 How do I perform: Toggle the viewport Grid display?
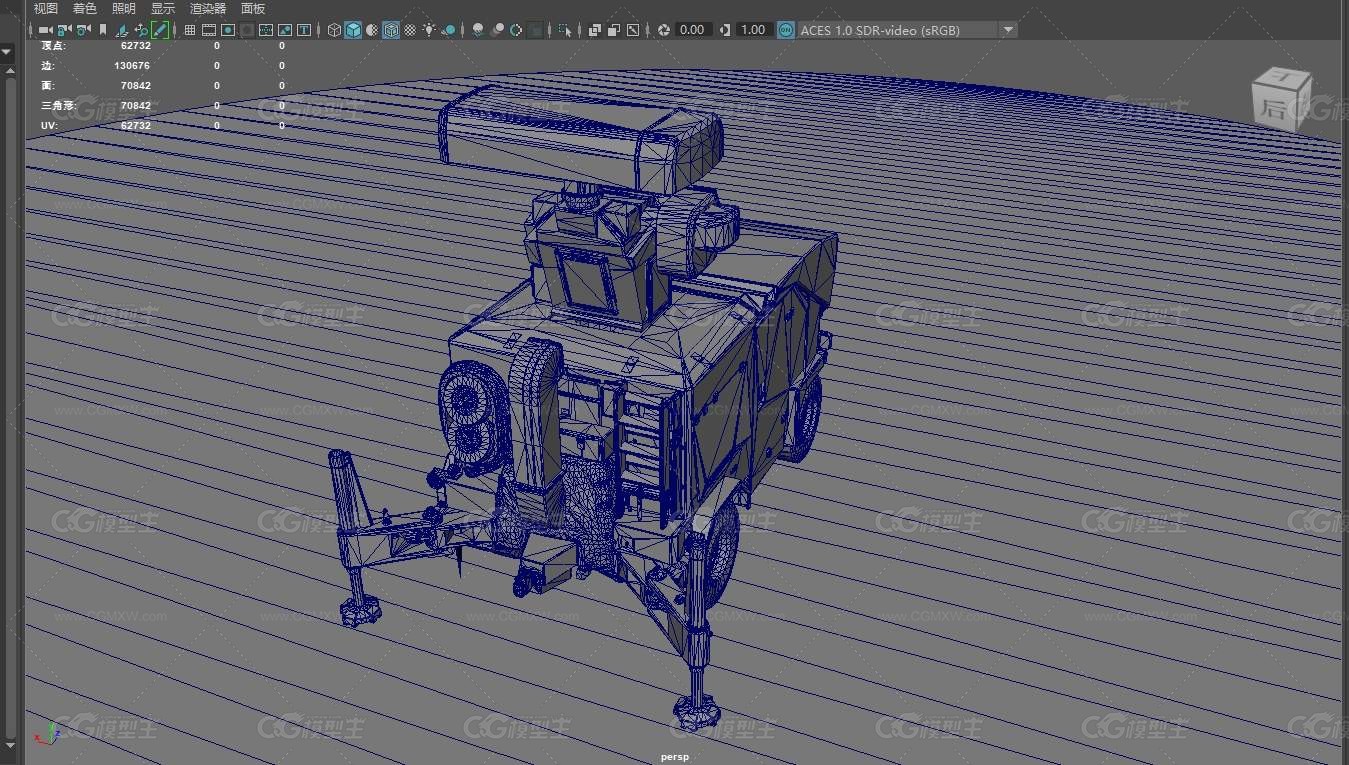pyautogui.click(x=190, y=30)
